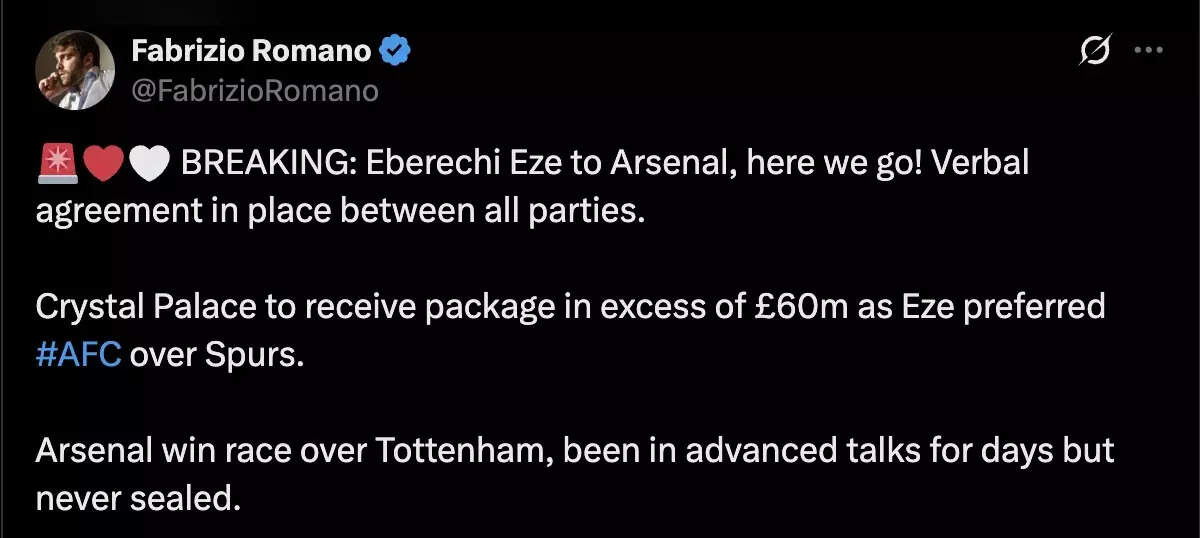The image size is (1200, 538).
Task: Click the "never sealed" text
Action: point(138,499)
